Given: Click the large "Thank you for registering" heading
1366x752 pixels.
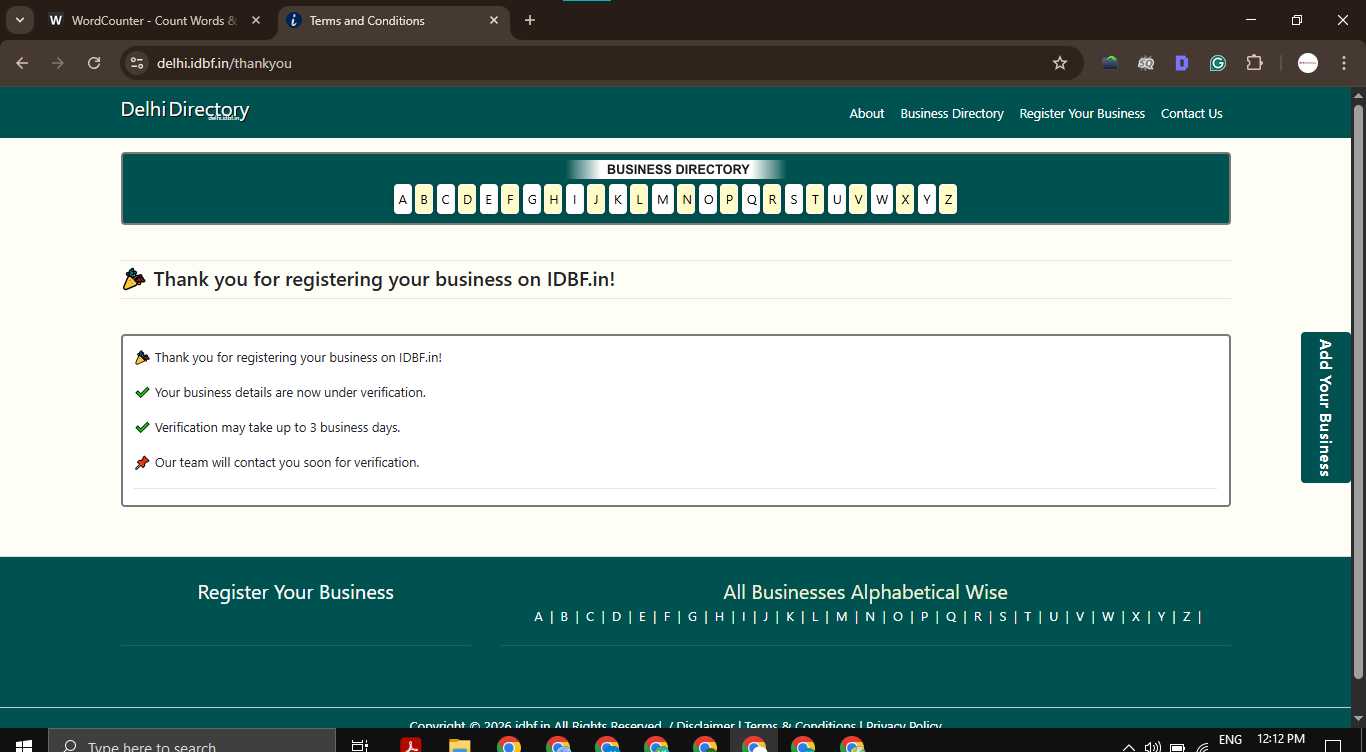Looking at the screenshot, I should [x=384, y=279].
